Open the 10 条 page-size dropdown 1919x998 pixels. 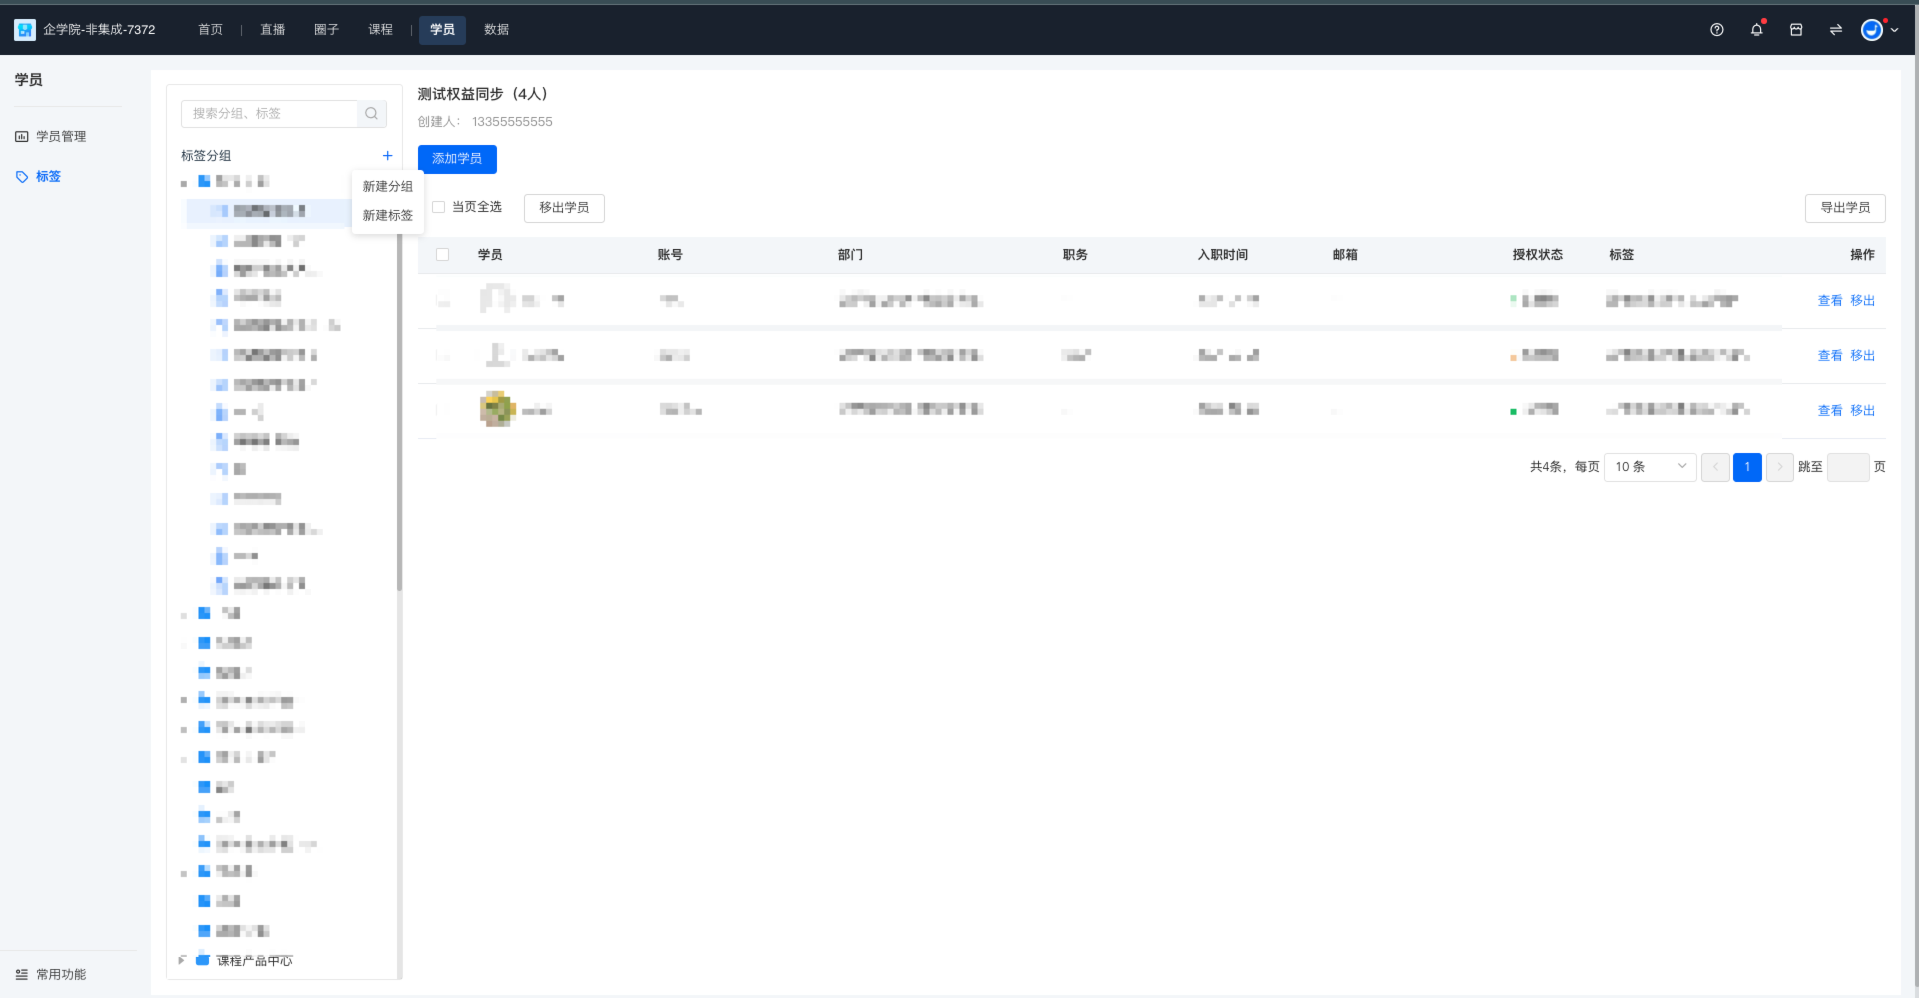coord(1650,467)
